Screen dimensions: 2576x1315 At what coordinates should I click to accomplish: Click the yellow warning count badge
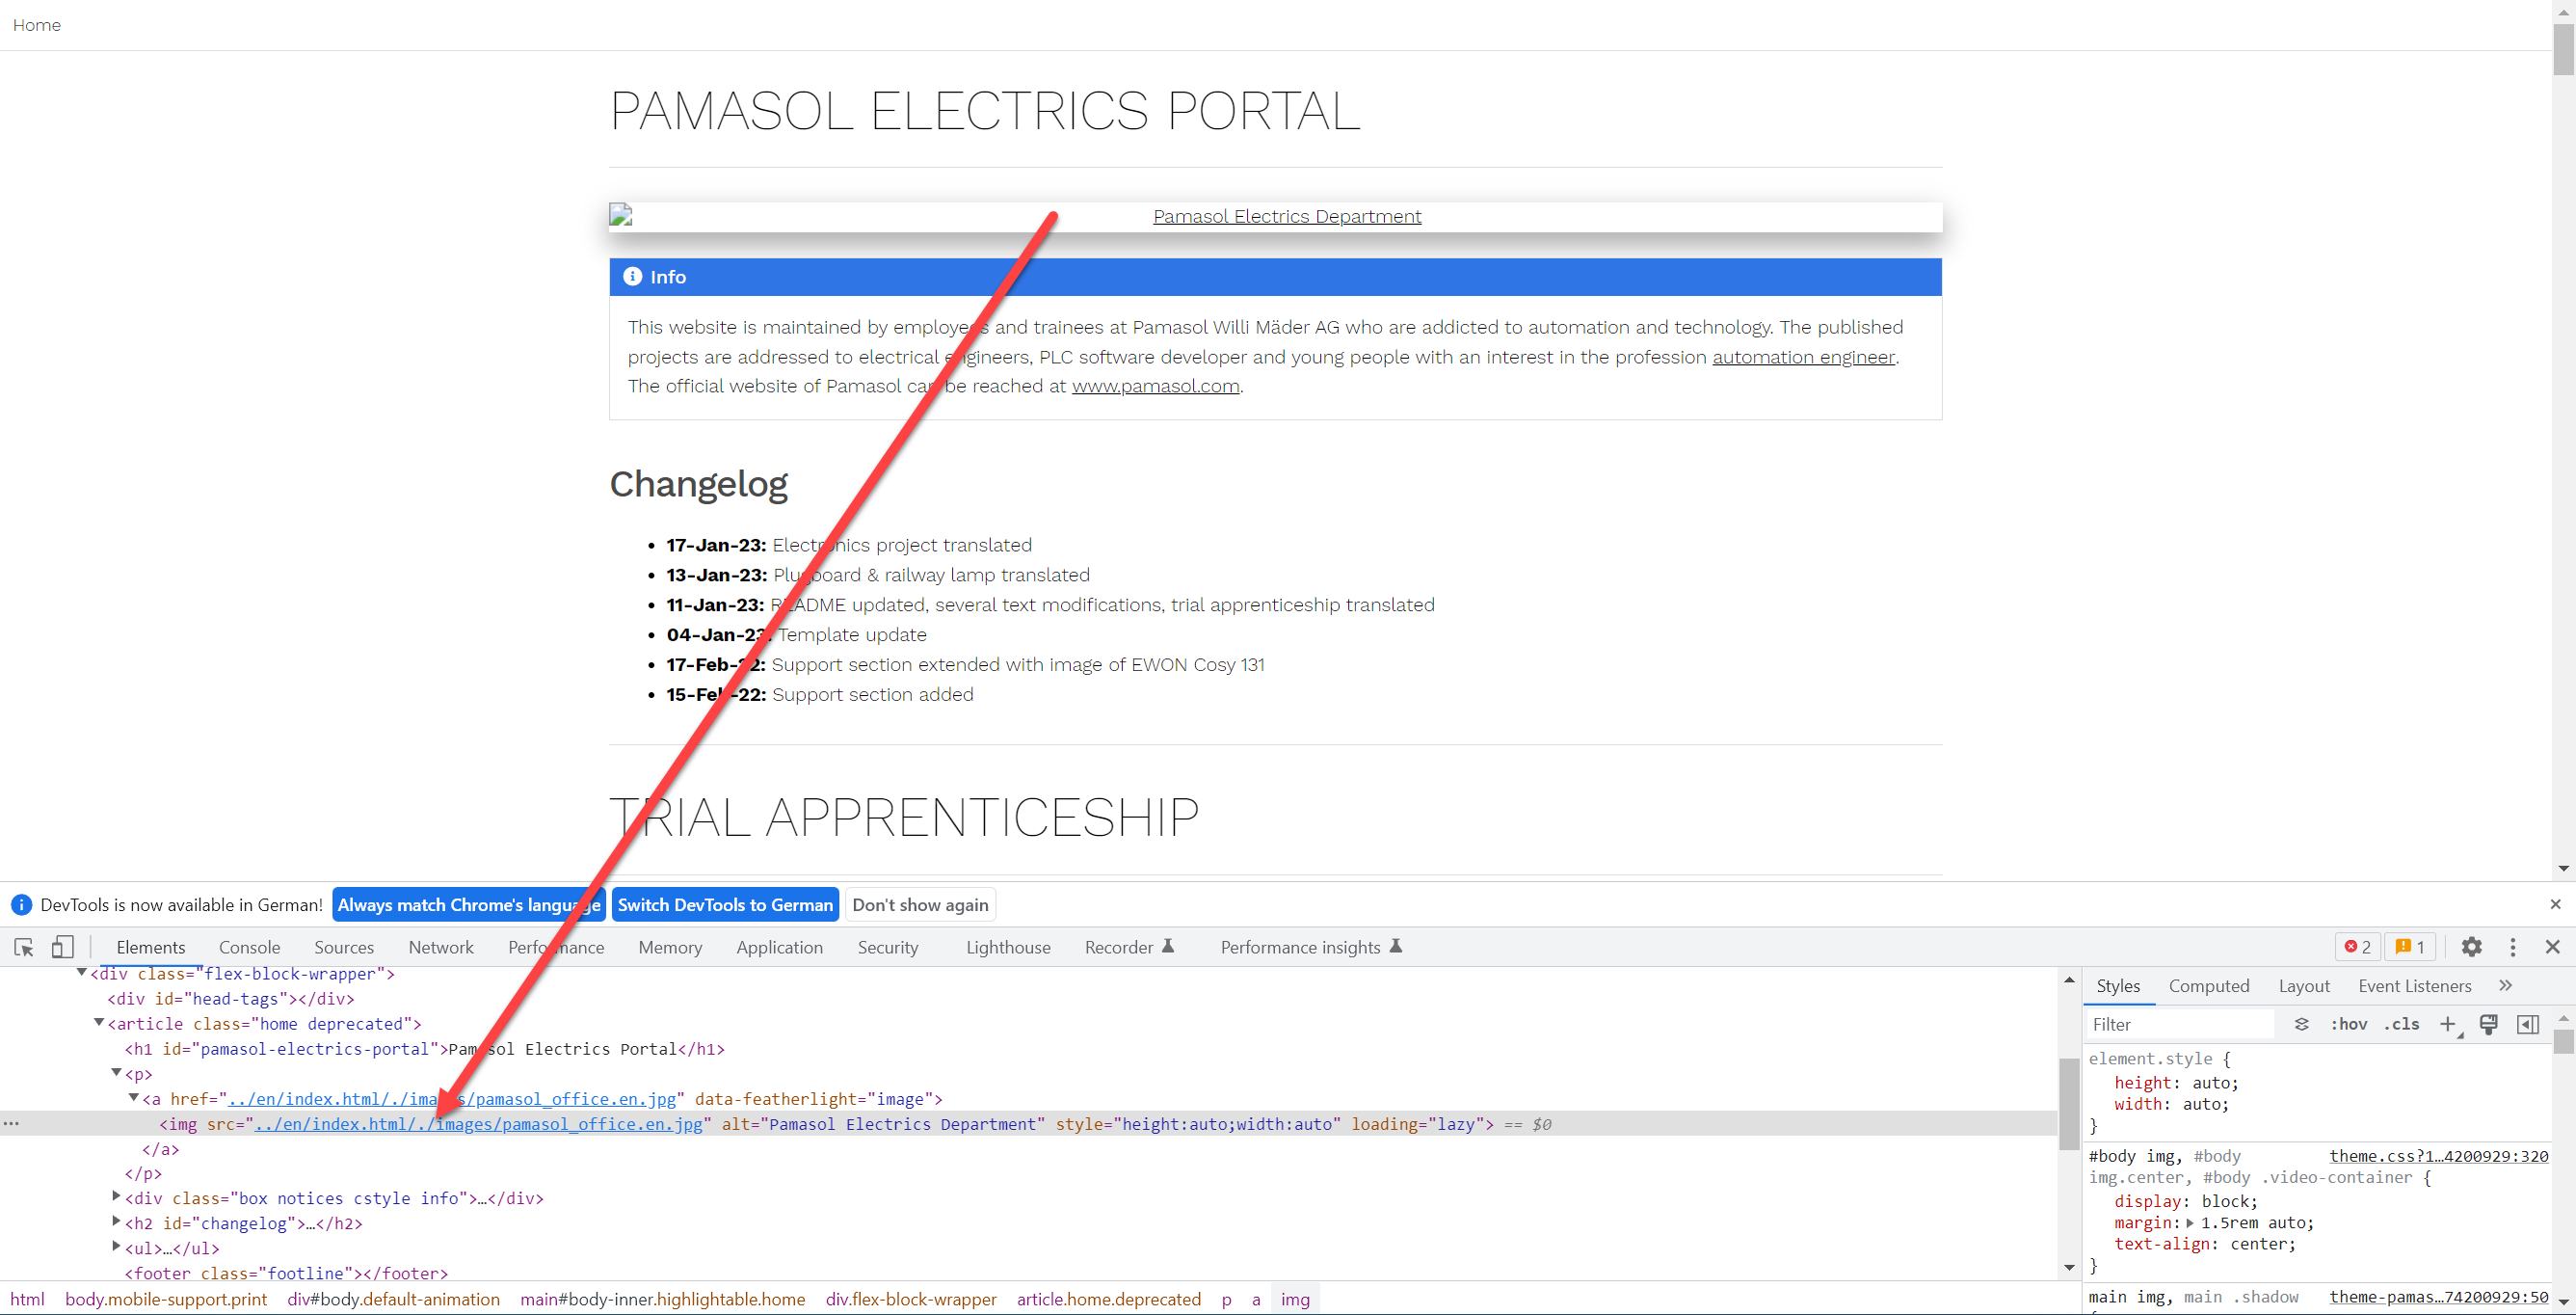click(x=2410, y=947)
